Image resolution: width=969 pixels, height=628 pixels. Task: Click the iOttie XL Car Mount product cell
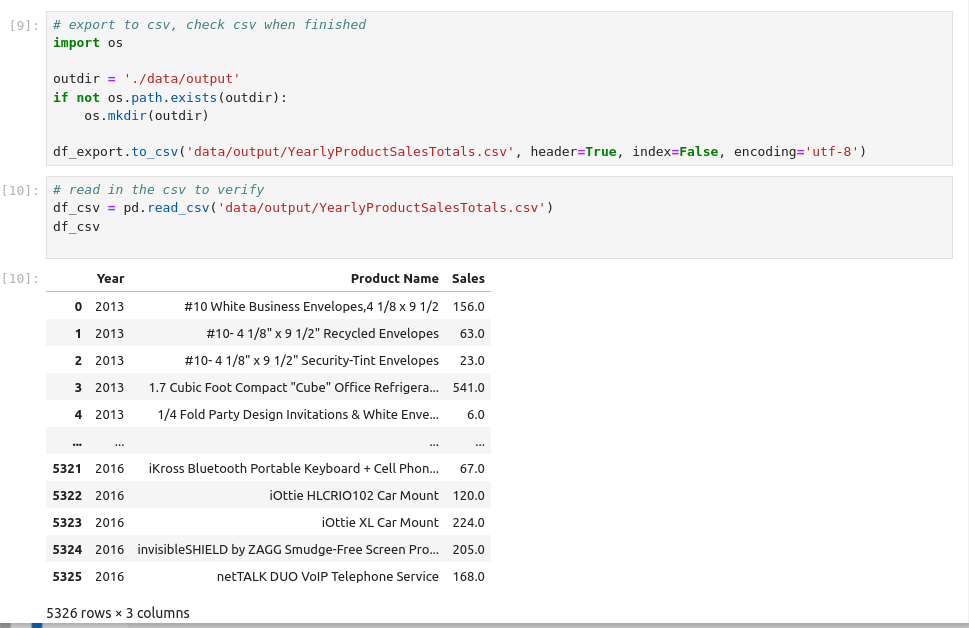[380, 522]
